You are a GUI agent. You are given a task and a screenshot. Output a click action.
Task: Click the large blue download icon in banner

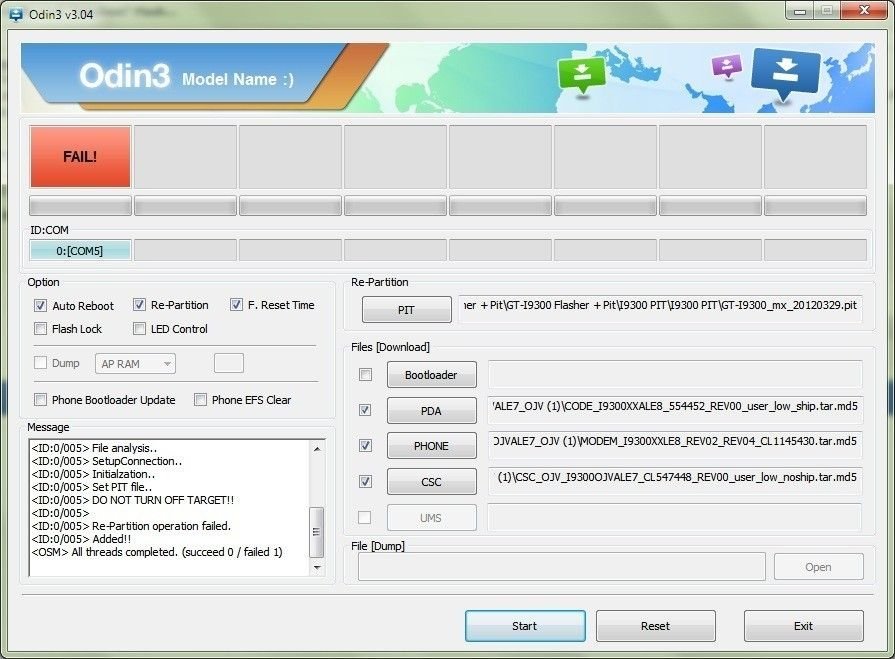785,73
